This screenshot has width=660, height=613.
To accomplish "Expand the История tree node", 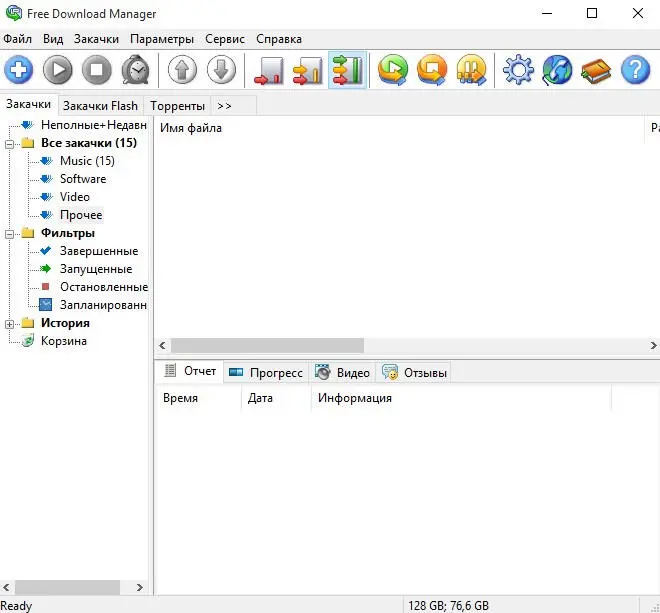I will 10,324.
